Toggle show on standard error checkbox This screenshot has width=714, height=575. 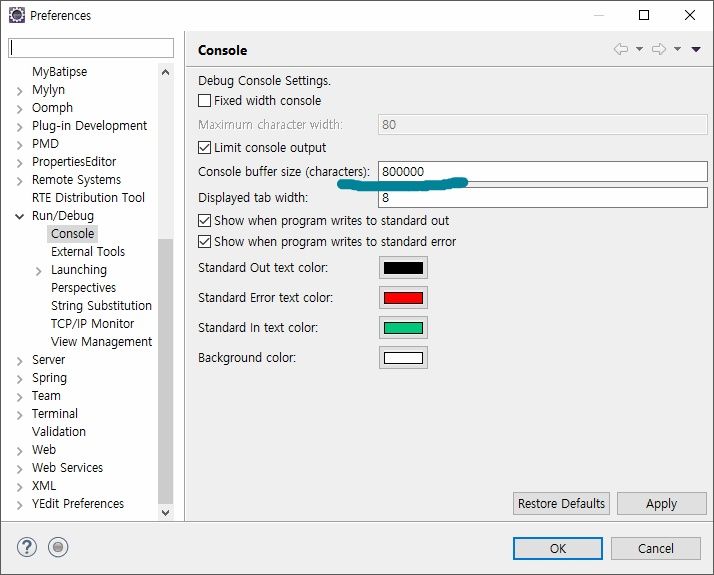(x=204, y=241)
